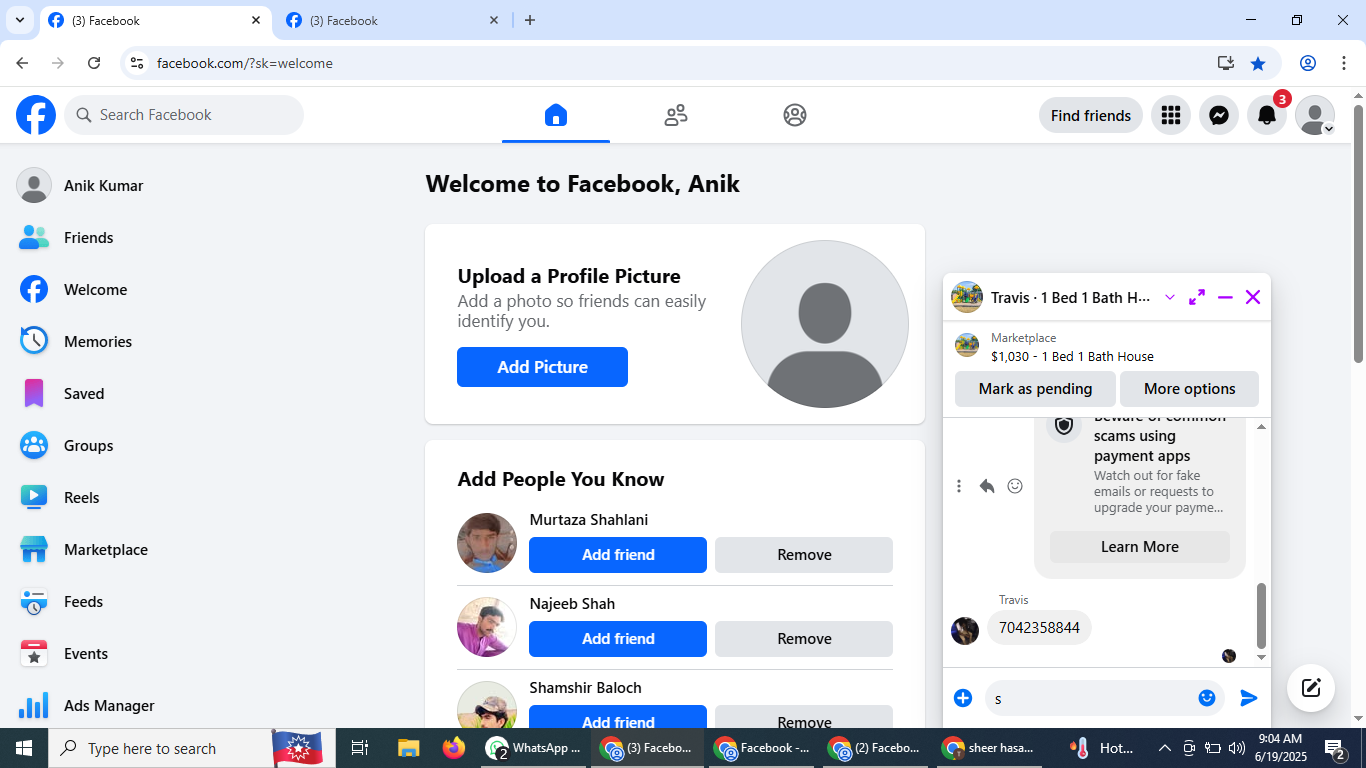Click the phone number message 7042358844
This screenshot has height=768, width=1366.
tap(1039, 628)
